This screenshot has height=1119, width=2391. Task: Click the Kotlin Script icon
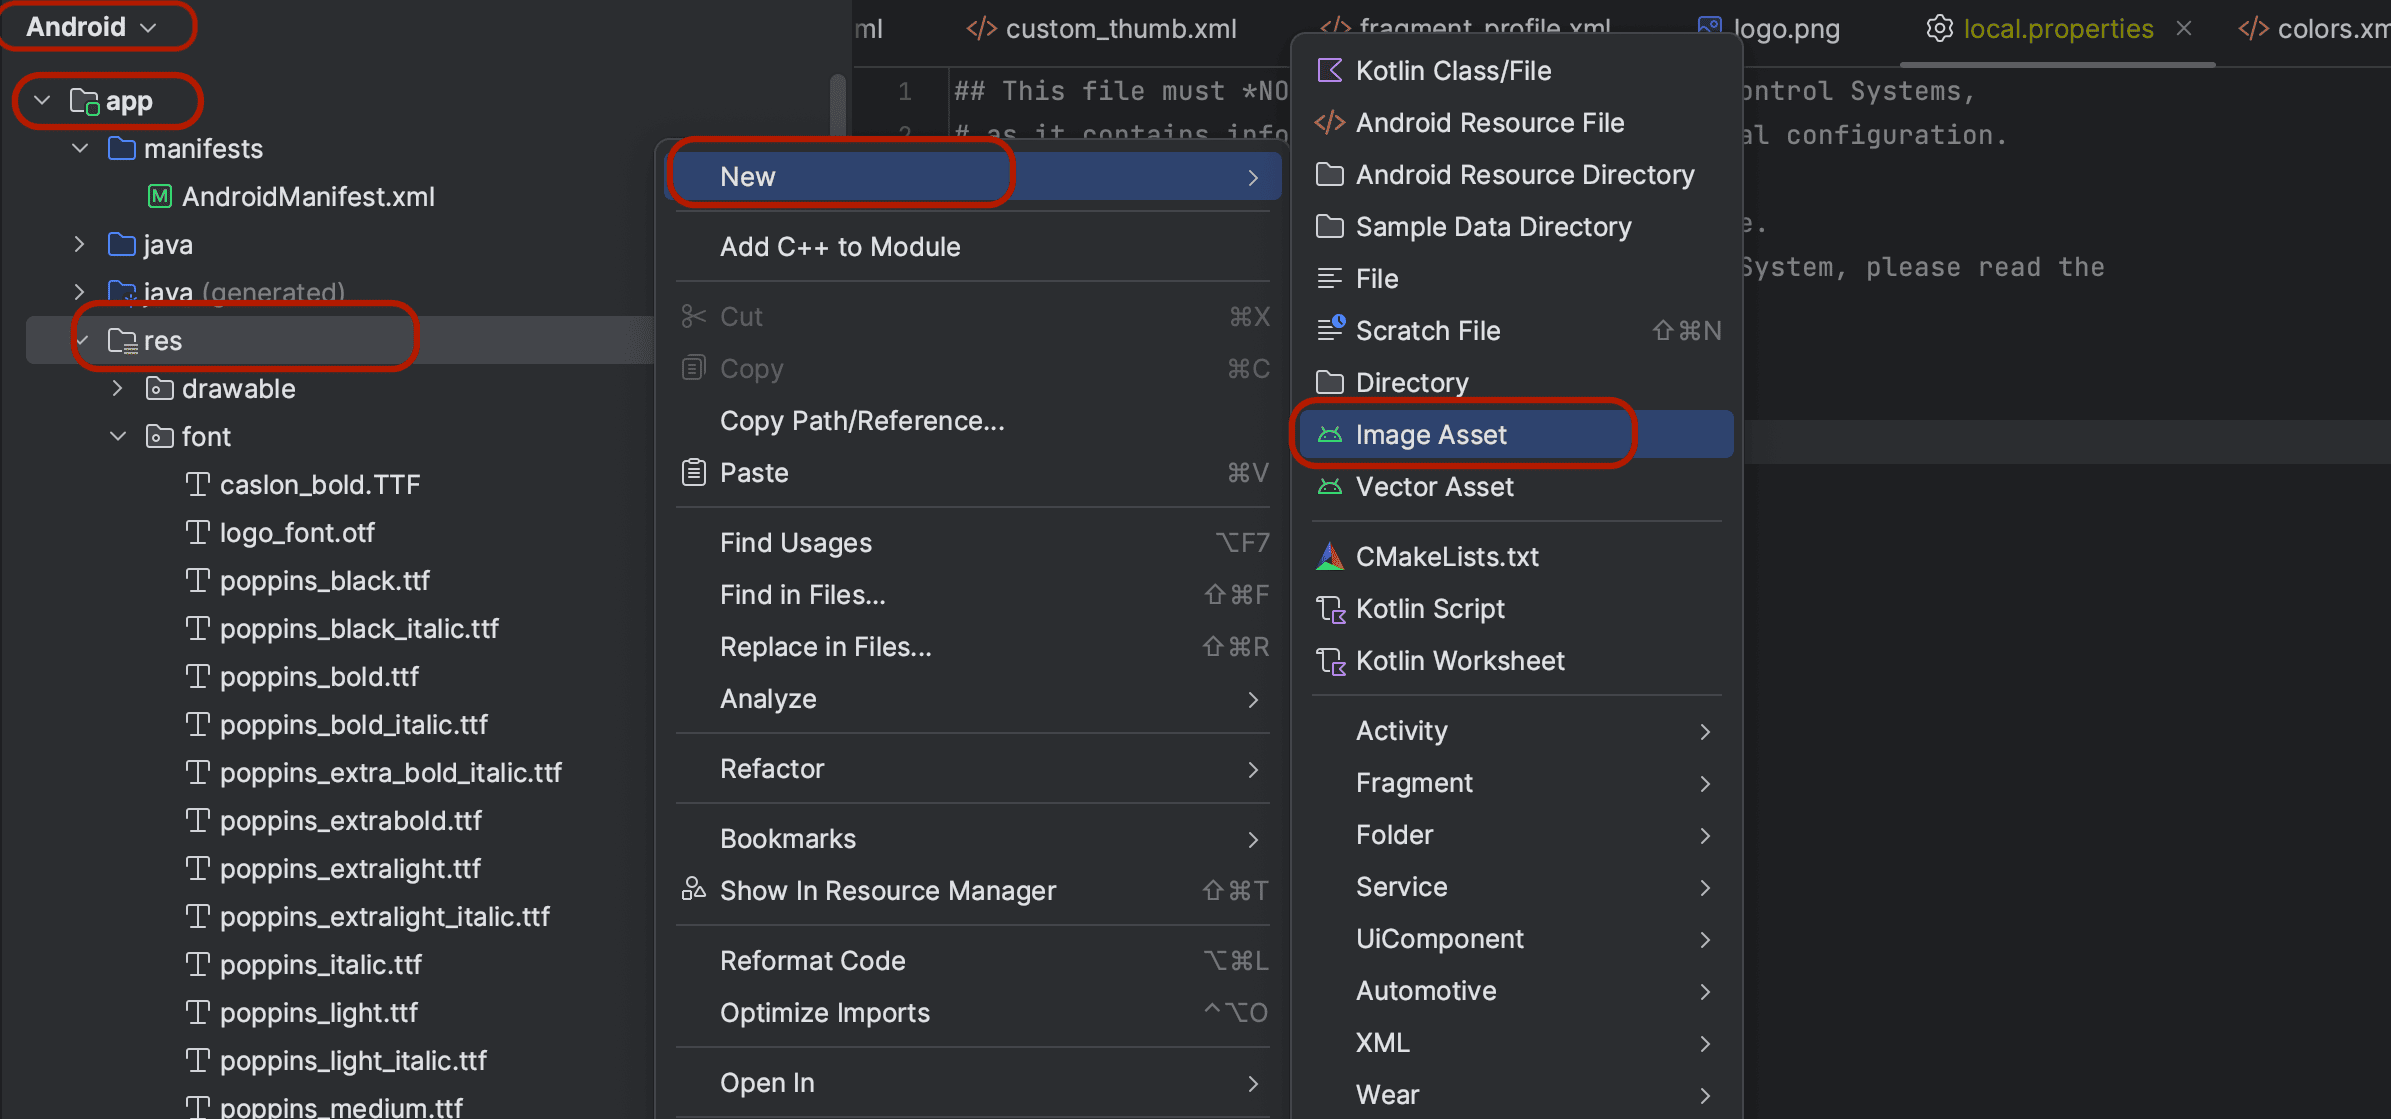1330,609
